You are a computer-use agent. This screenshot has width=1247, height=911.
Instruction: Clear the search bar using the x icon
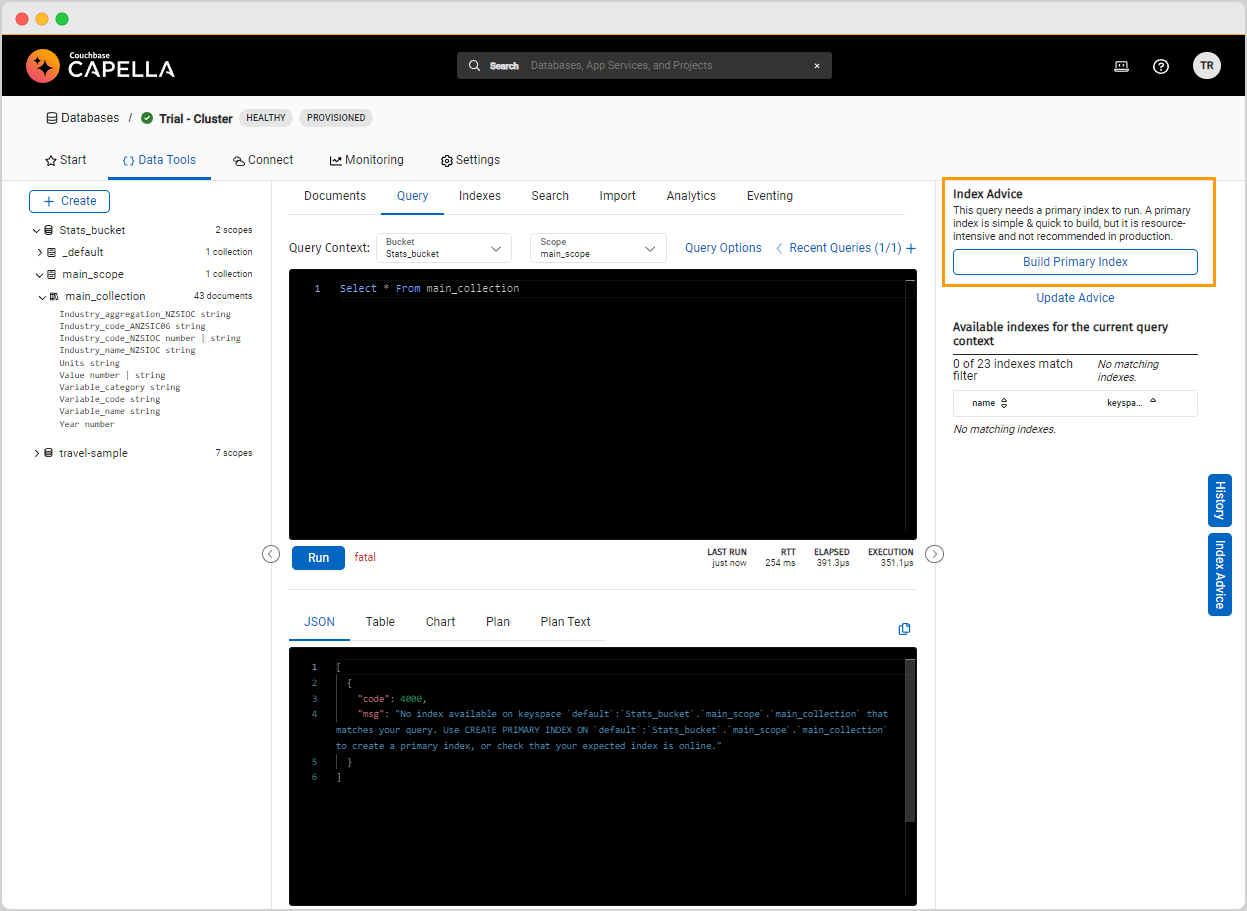tap(817, 65)
